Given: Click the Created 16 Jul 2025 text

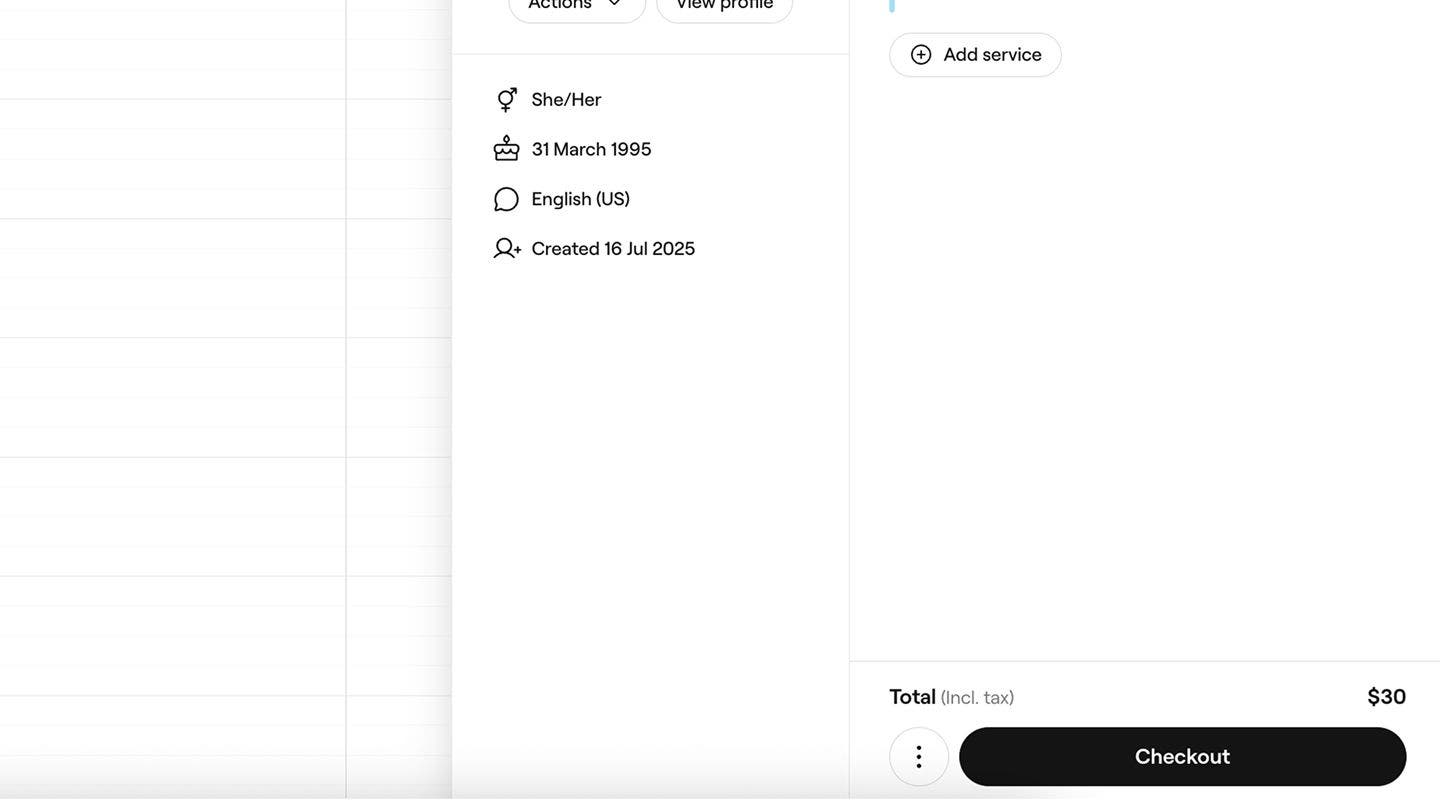Looking at the screenshot, I should tap(613, 248).
